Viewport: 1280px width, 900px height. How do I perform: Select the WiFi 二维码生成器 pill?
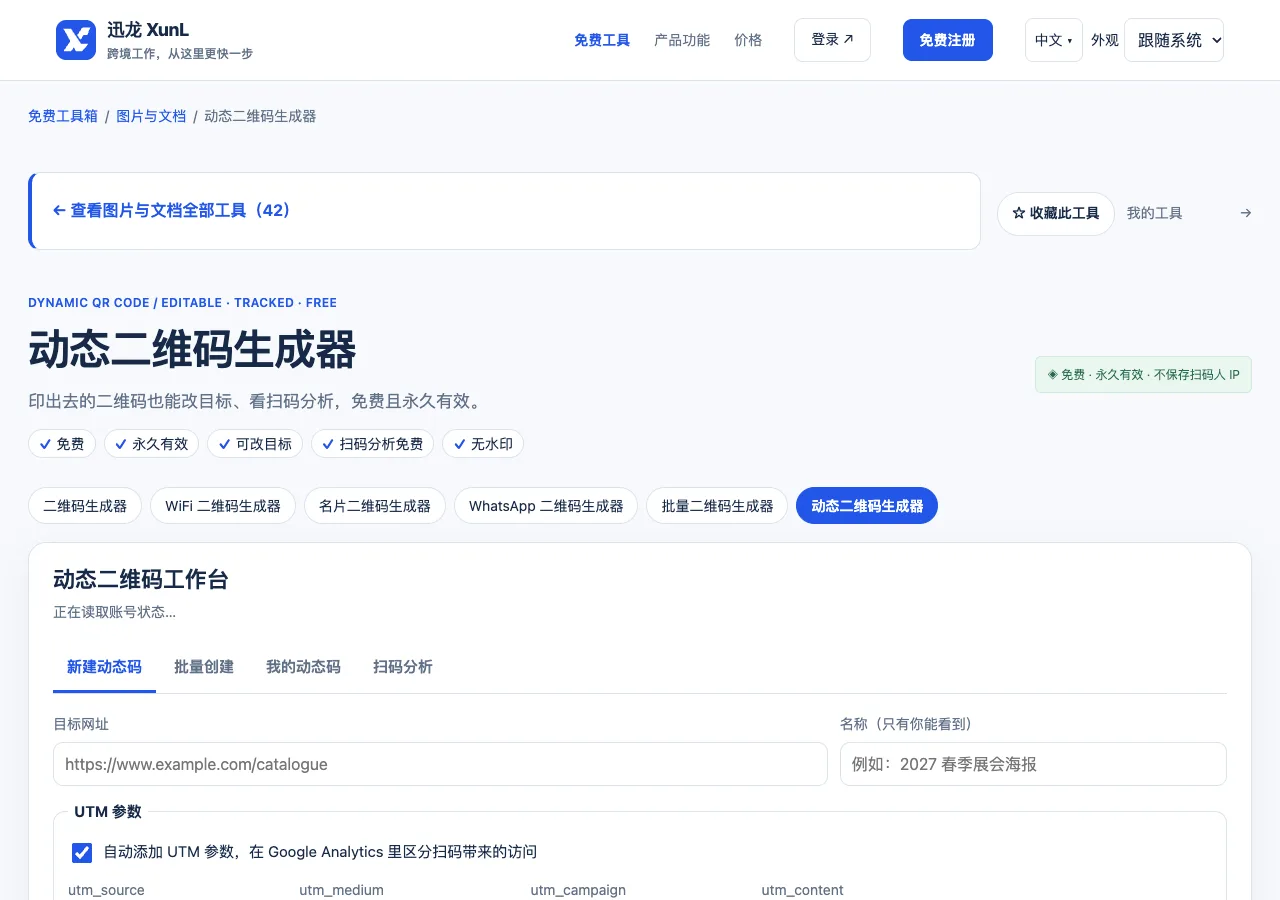point(223,506)
